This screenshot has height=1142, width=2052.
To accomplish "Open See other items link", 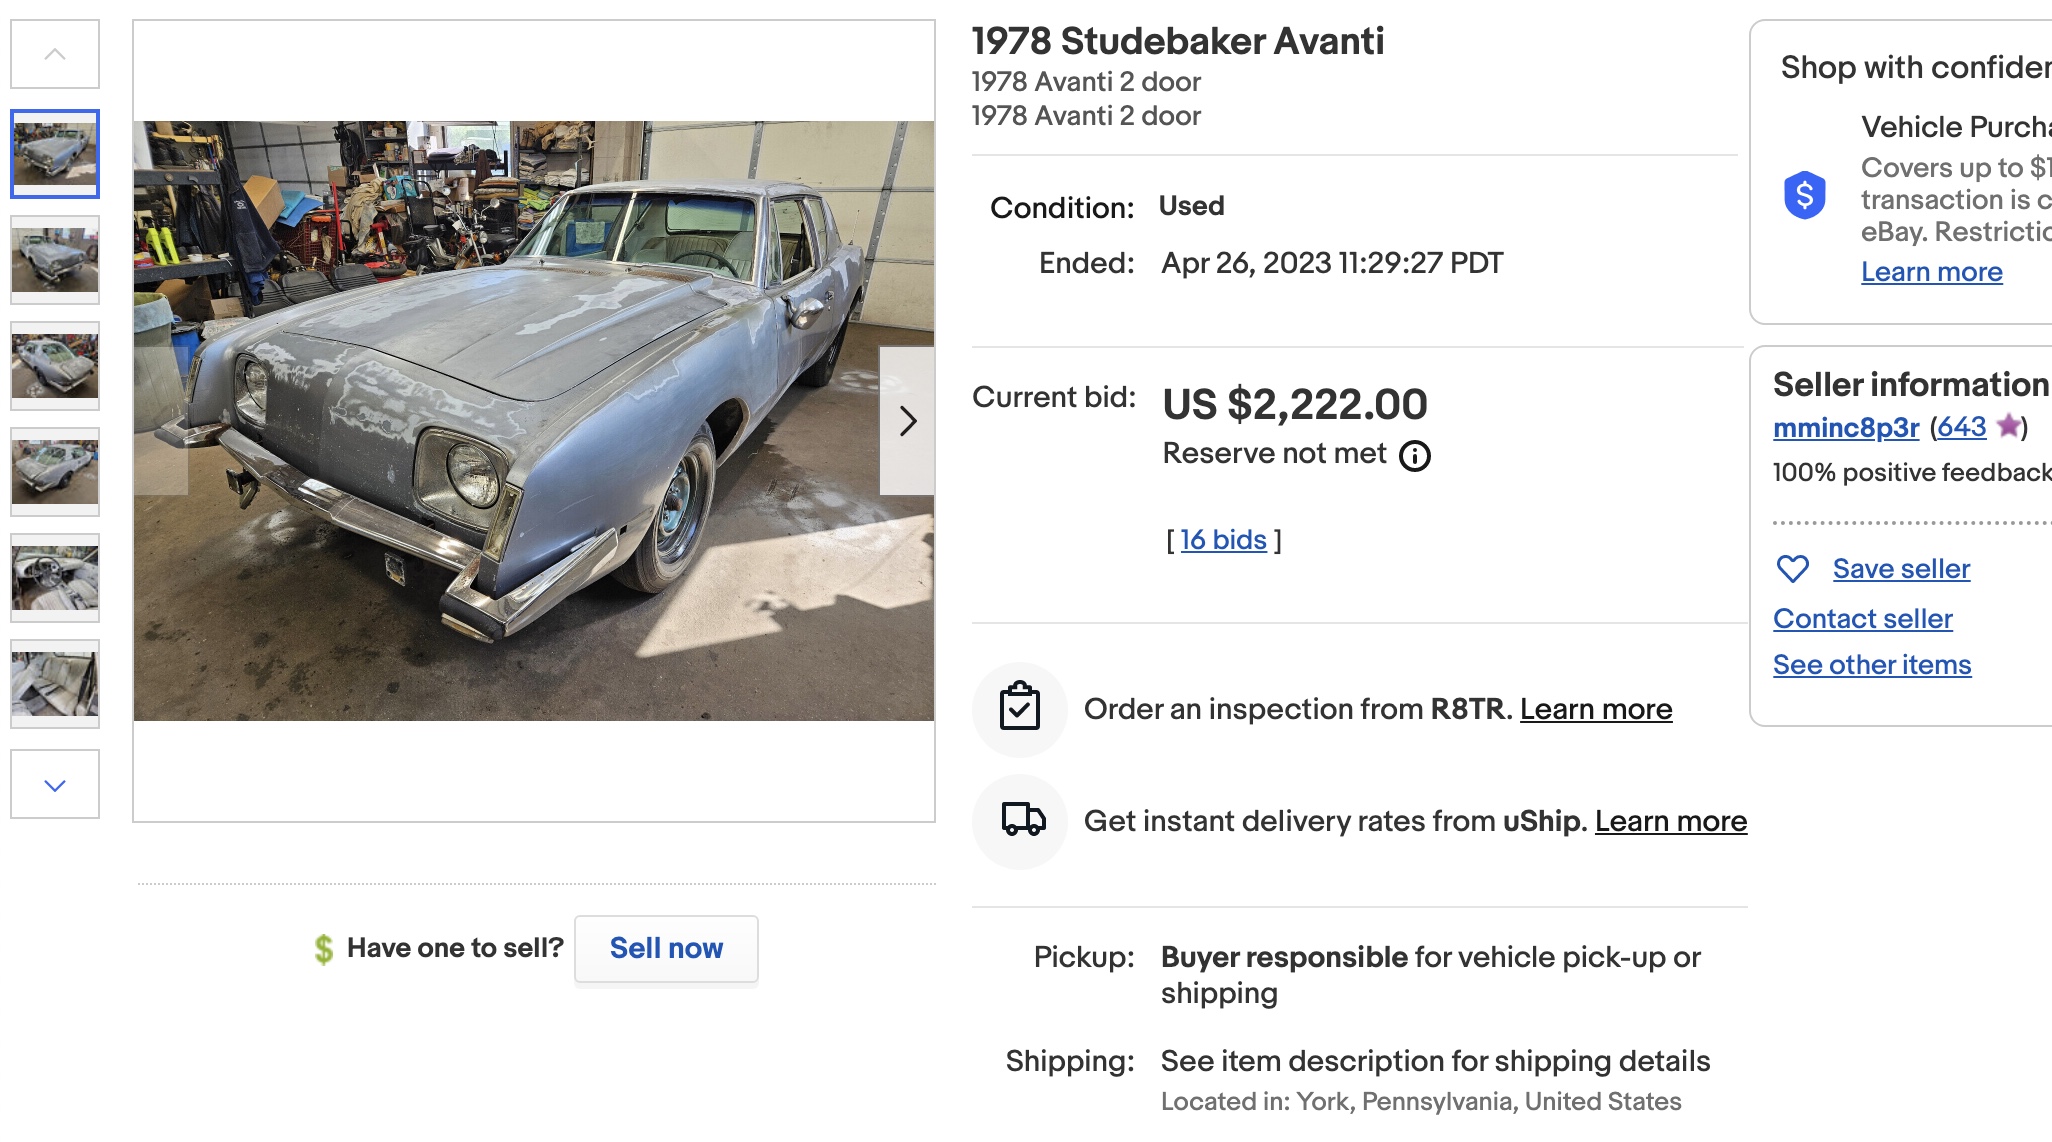I will point(1871,665).
